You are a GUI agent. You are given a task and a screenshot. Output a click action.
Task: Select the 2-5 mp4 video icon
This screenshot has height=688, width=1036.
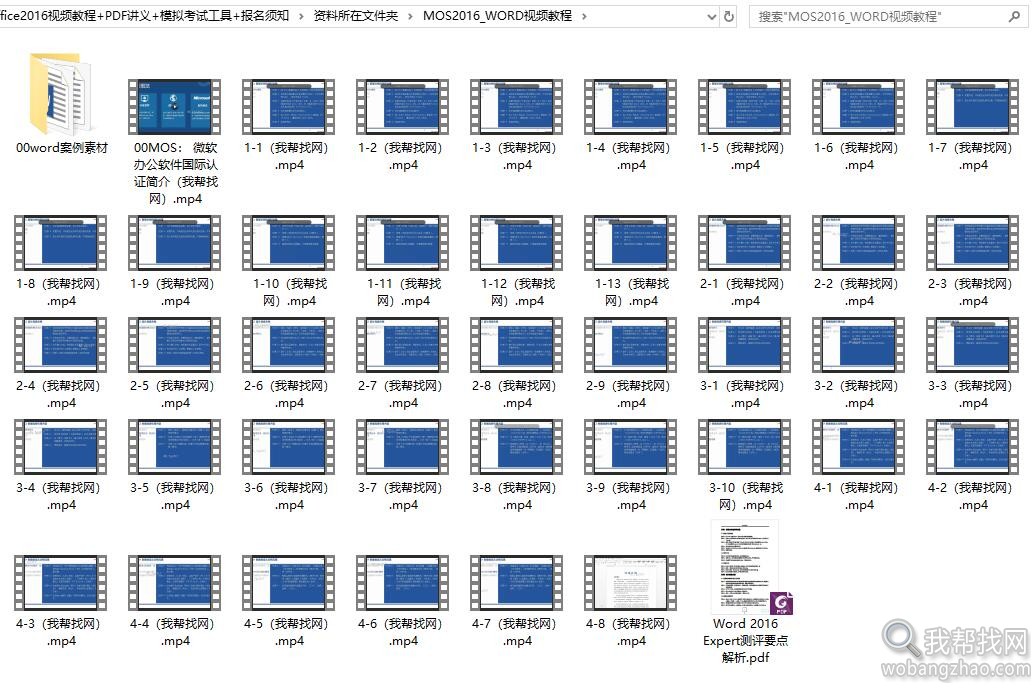175,345
